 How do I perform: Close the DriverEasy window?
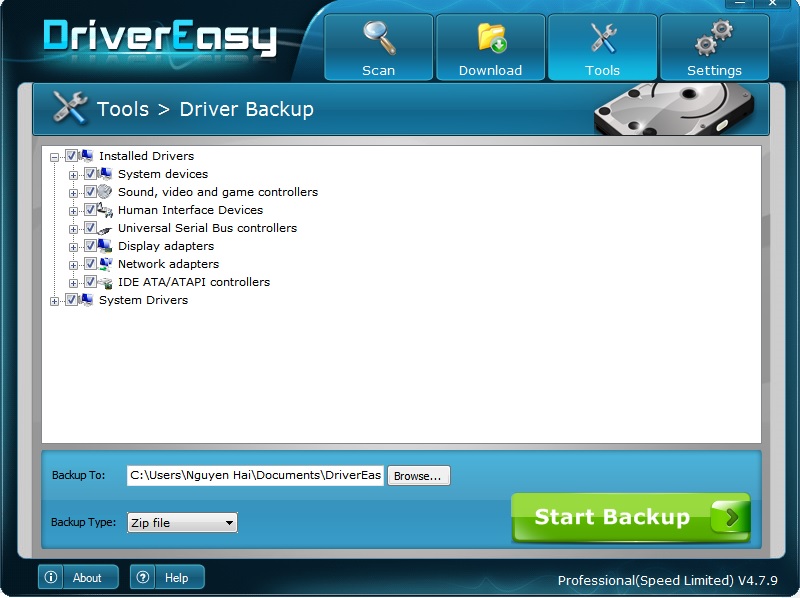click(772, 3)
